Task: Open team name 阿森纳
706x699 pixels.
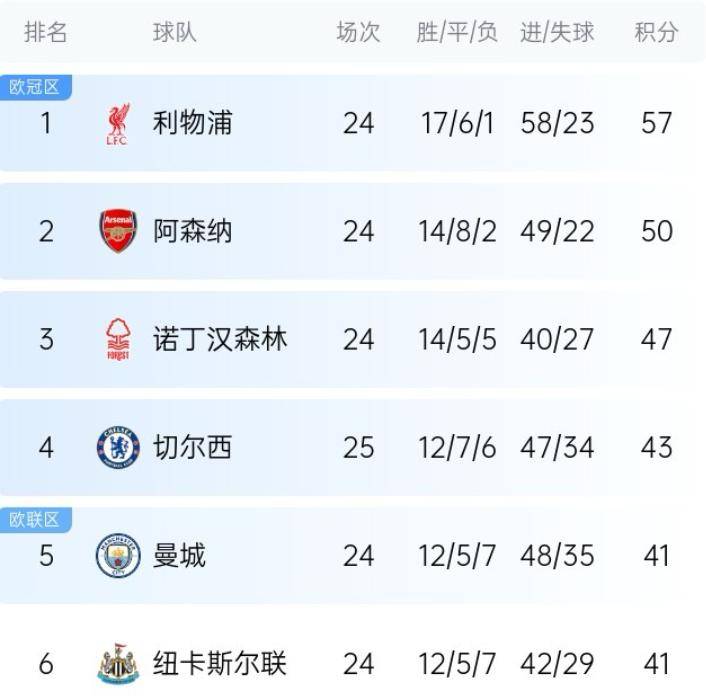Action: pyautogui.click(x=192, y=231)
